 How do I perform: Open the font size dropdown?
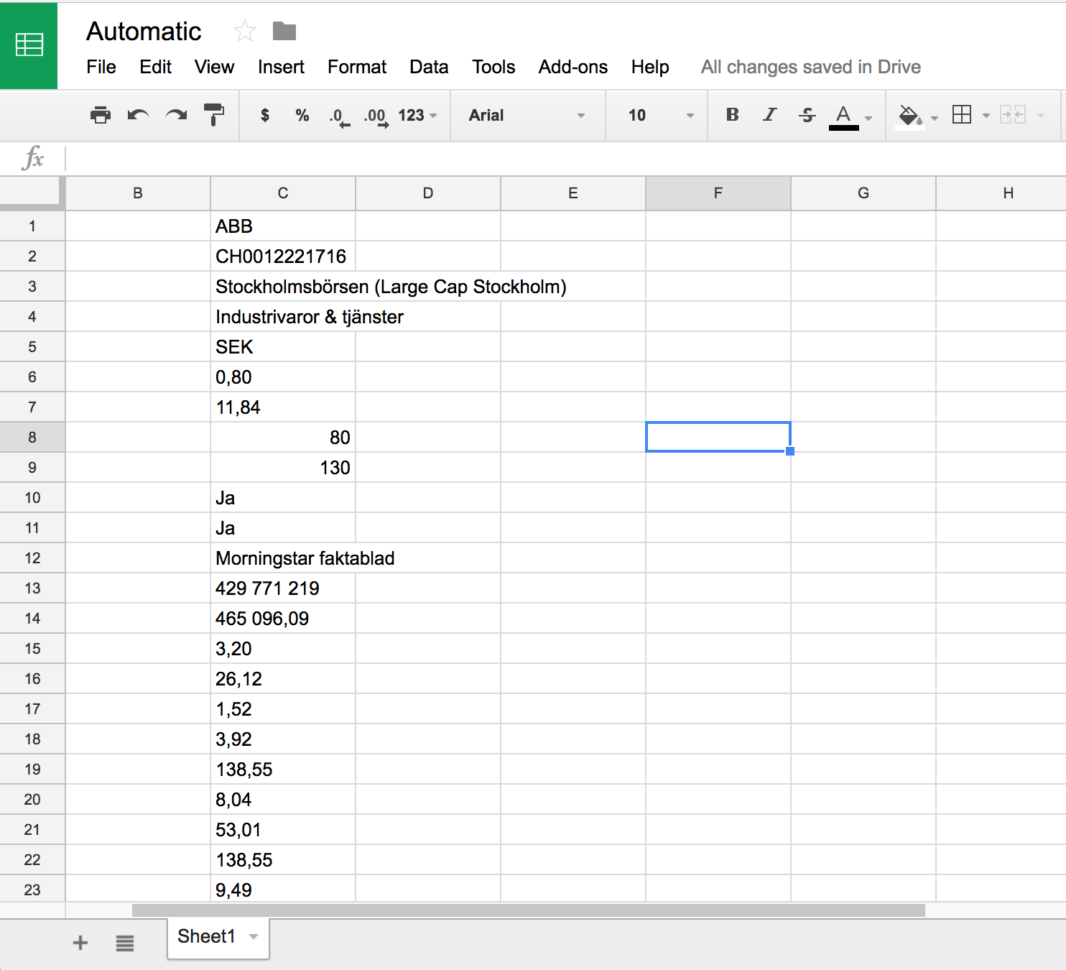(656, 115)
